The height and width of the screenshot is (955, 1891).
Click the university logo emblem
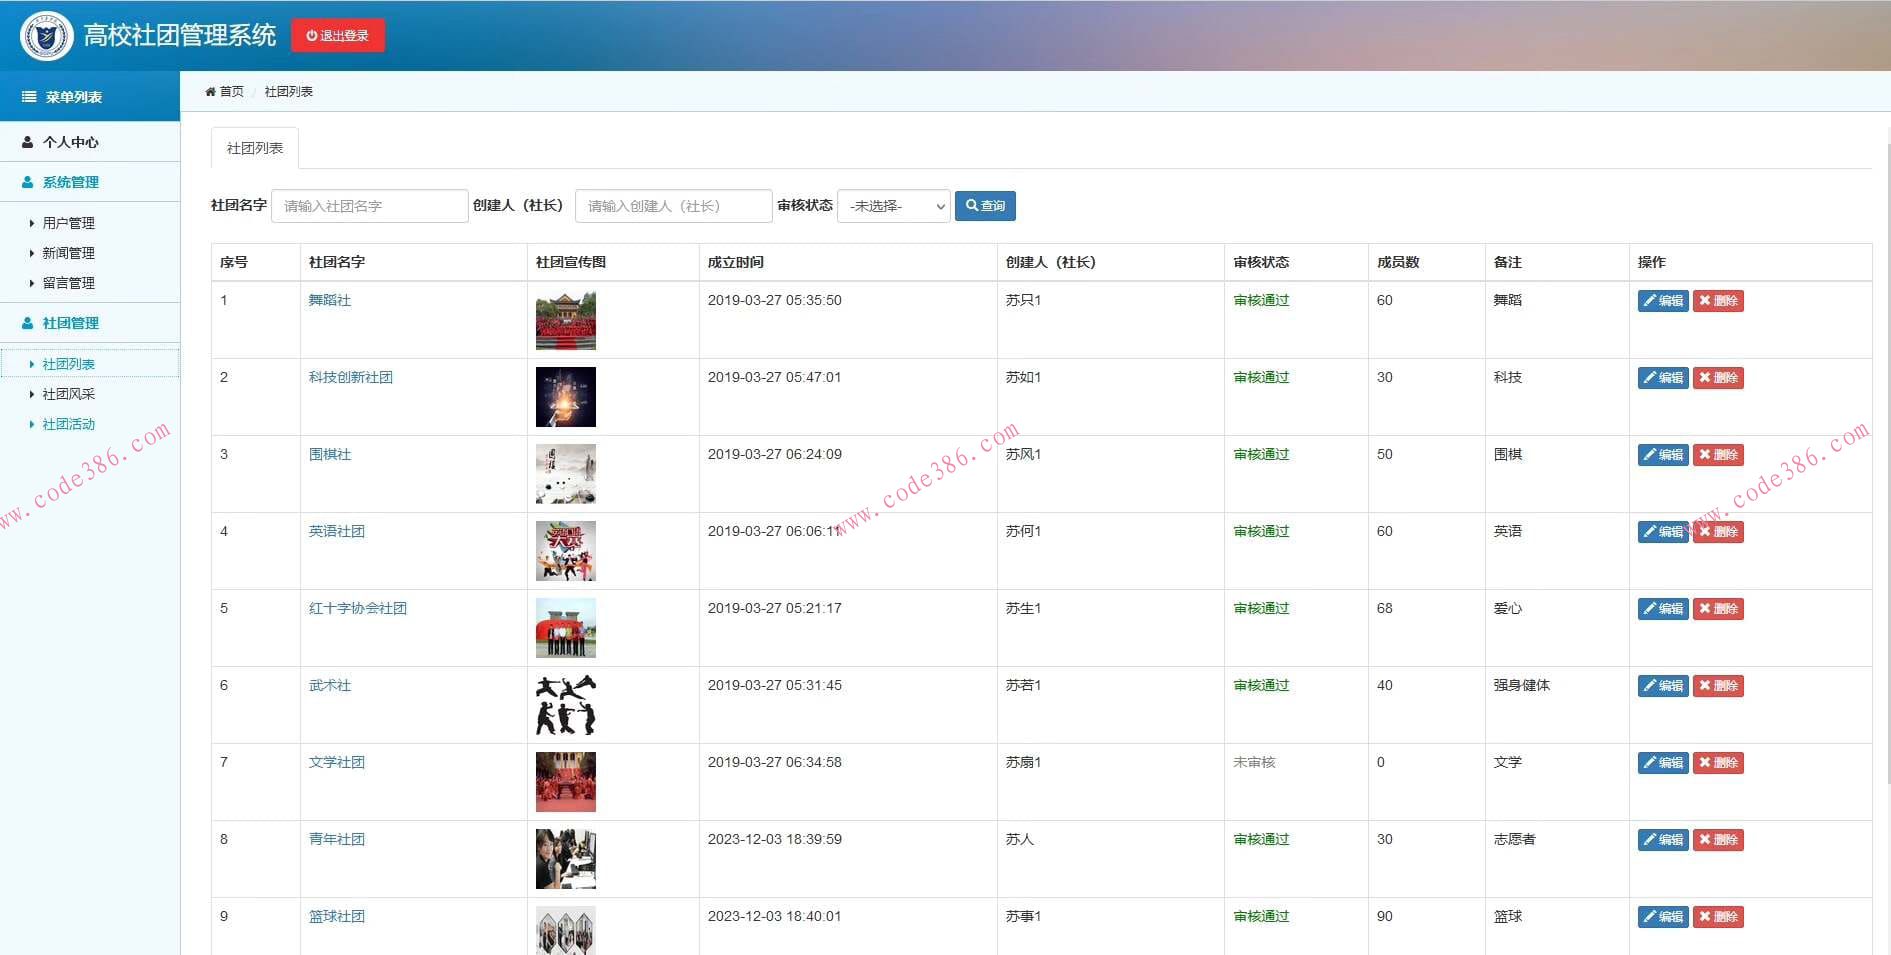pos(46,36)
